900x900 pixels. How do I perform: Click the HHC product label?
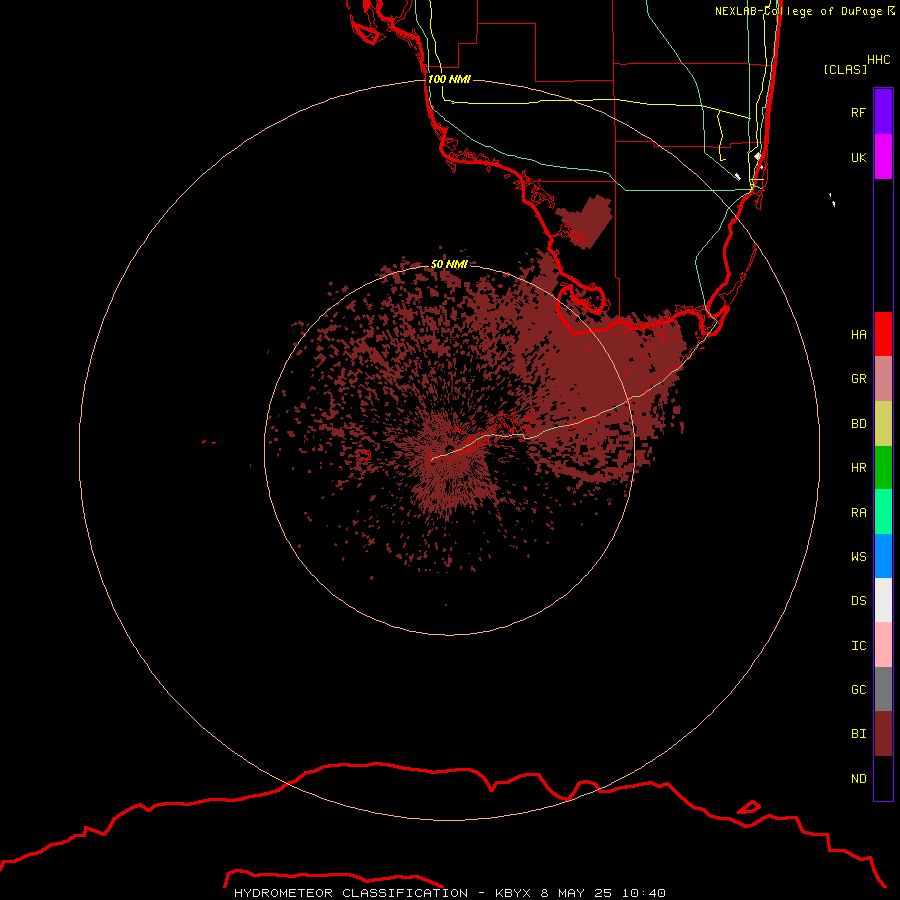point(879,60)
